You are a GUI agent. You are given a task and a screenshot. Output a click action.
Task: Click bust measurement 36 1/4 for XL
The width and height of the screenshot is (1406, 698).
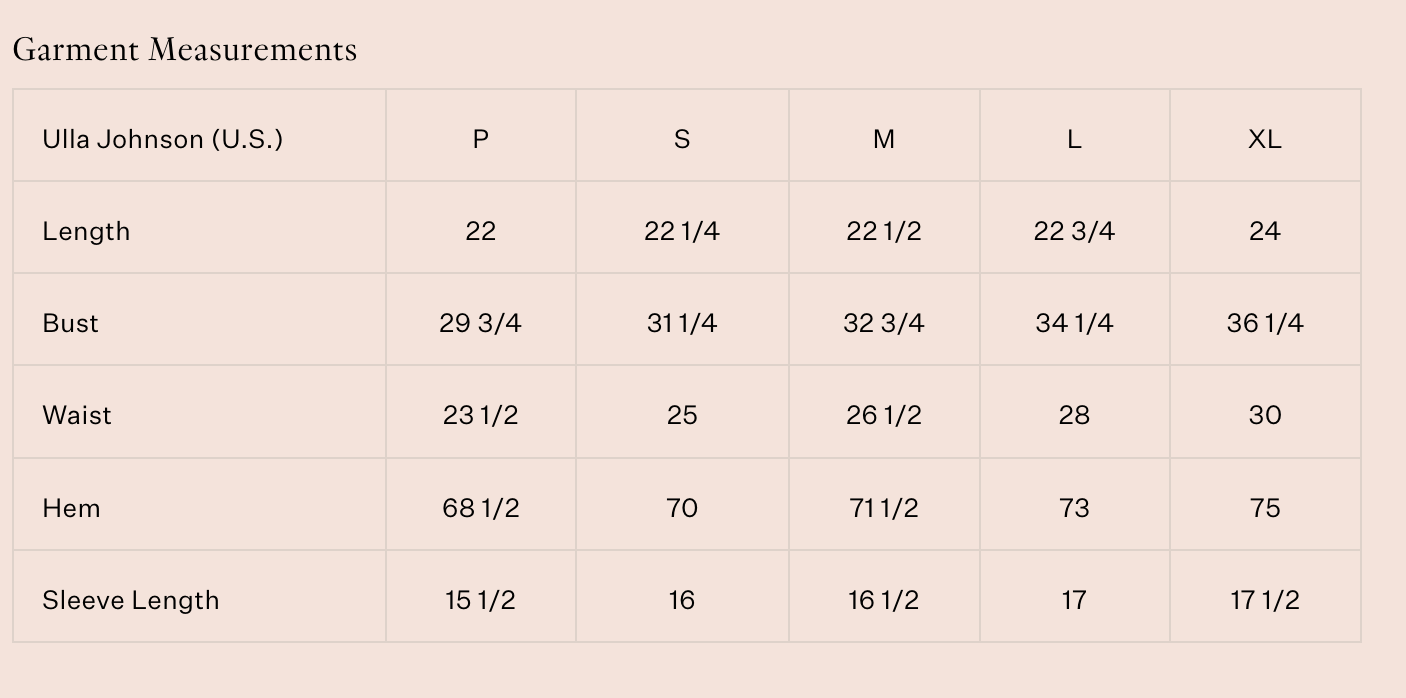pyautogui.click(x=1265, y=323)
